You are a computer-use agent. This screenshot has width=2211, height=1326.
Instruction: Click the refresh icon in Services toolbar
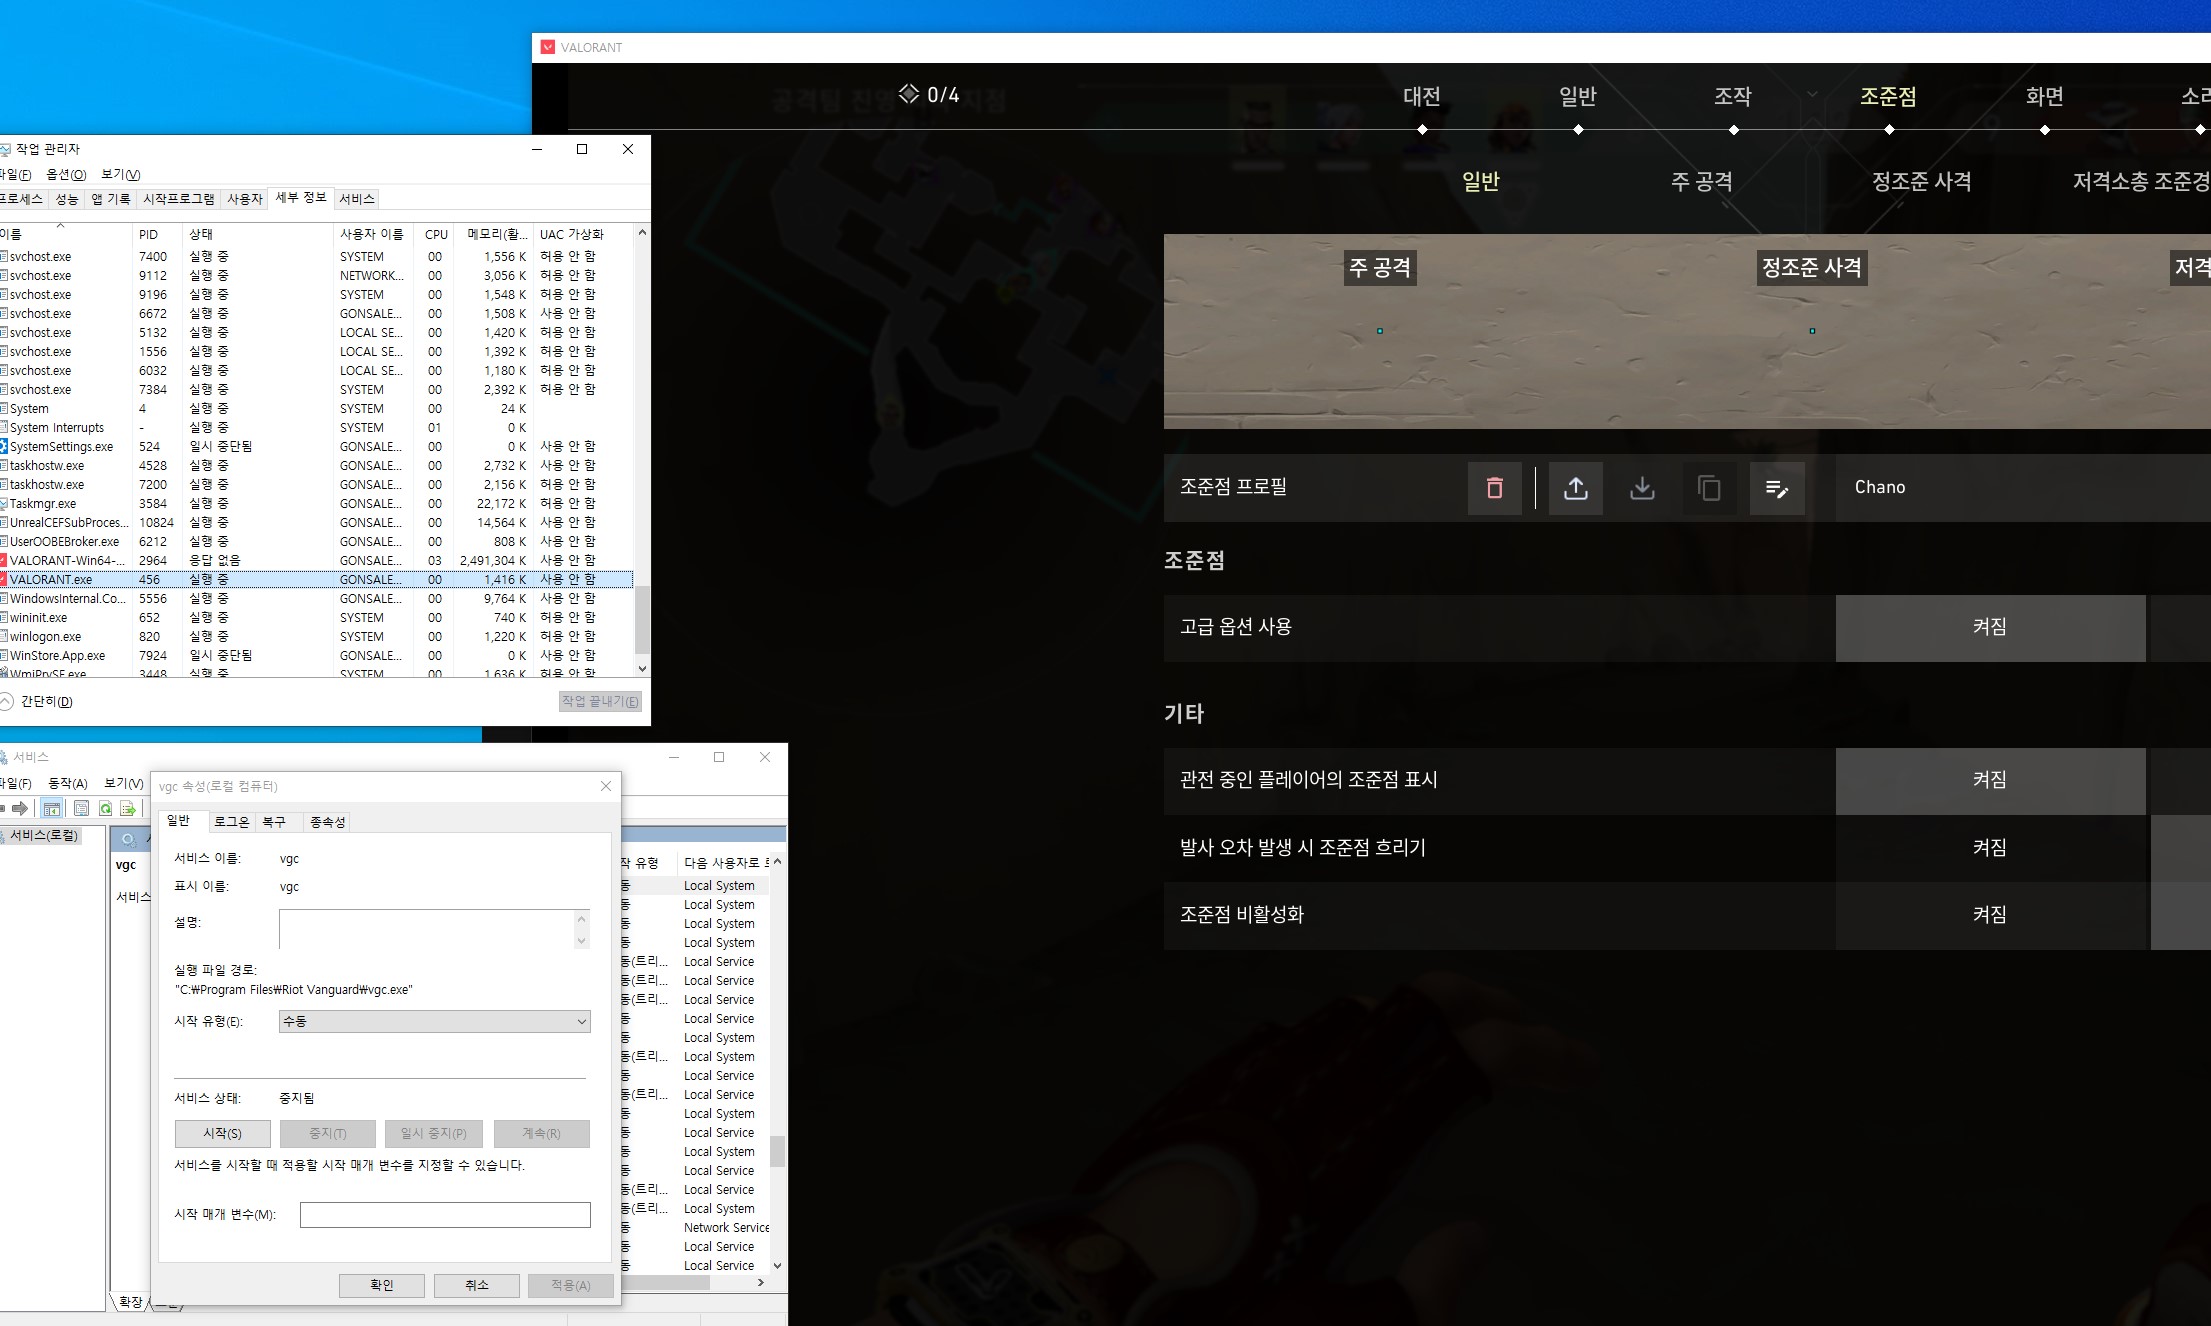(105, 808)
